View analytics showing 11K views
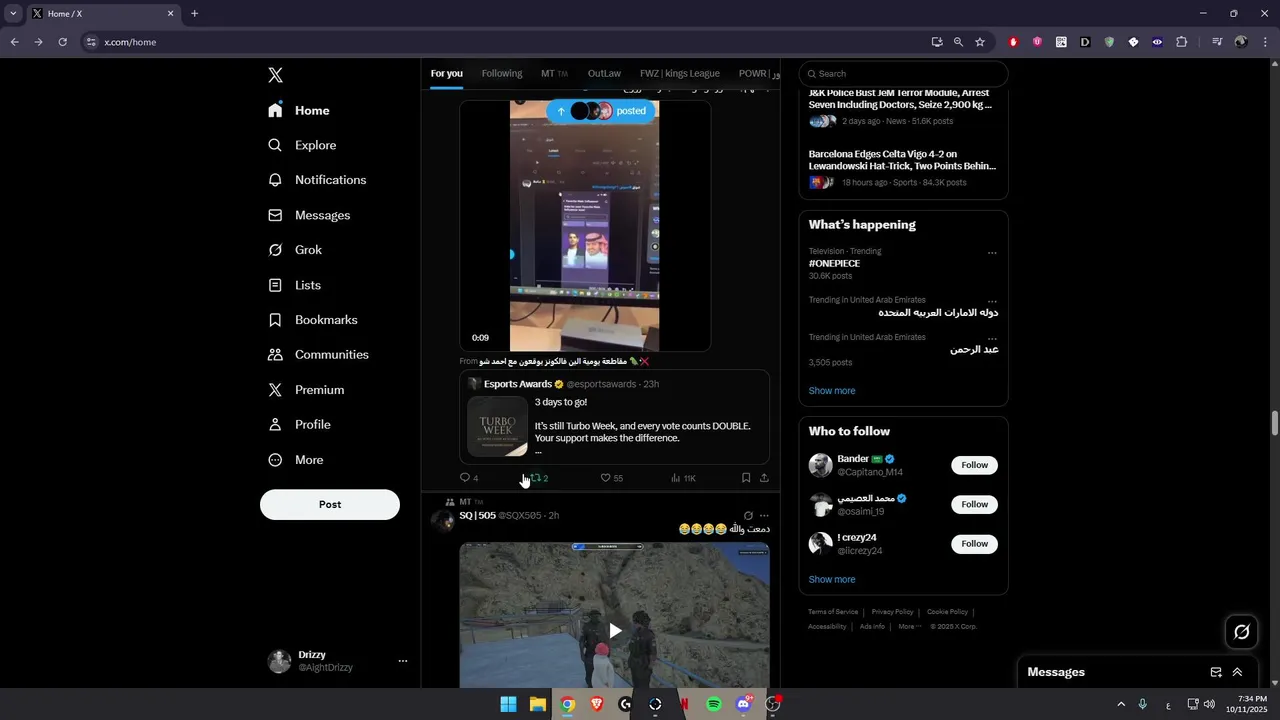 (683, 478)
